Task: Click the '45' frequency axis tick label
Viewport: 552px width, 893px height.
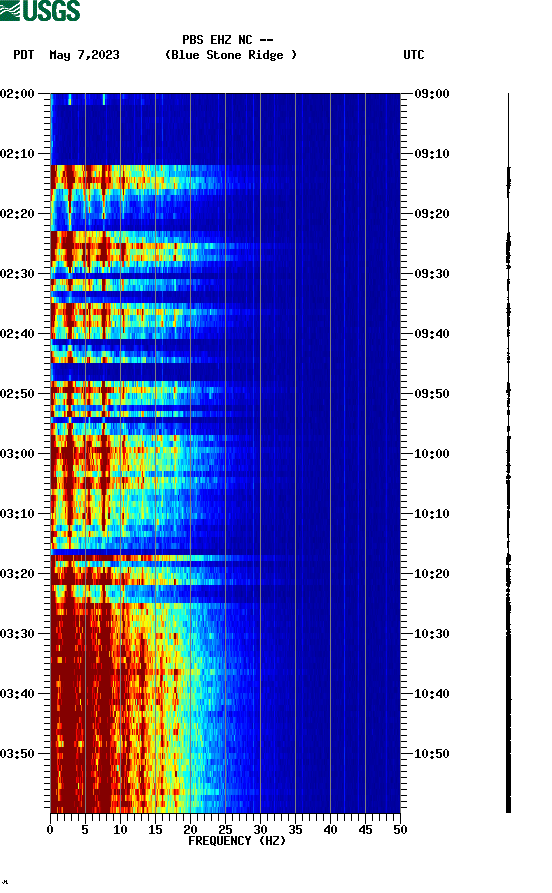Action: [365, 830]
